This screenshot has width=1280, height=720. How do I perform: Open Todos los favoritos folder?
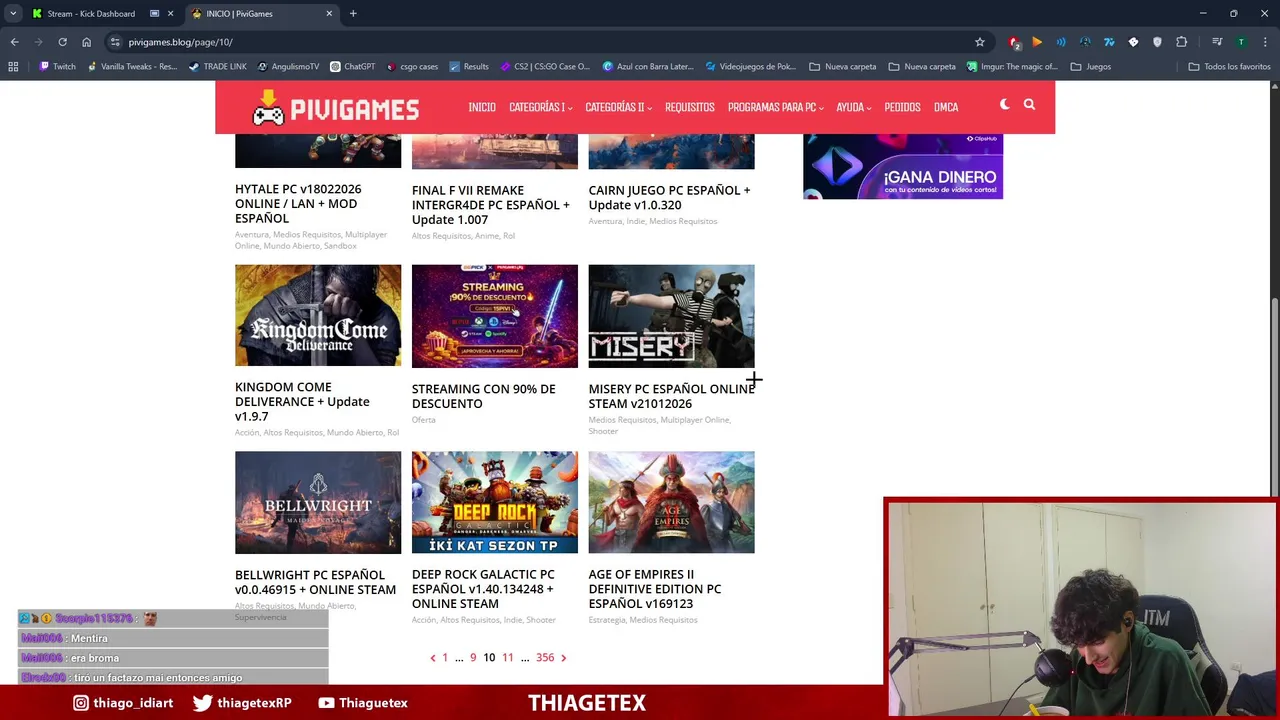(1229, 66)
